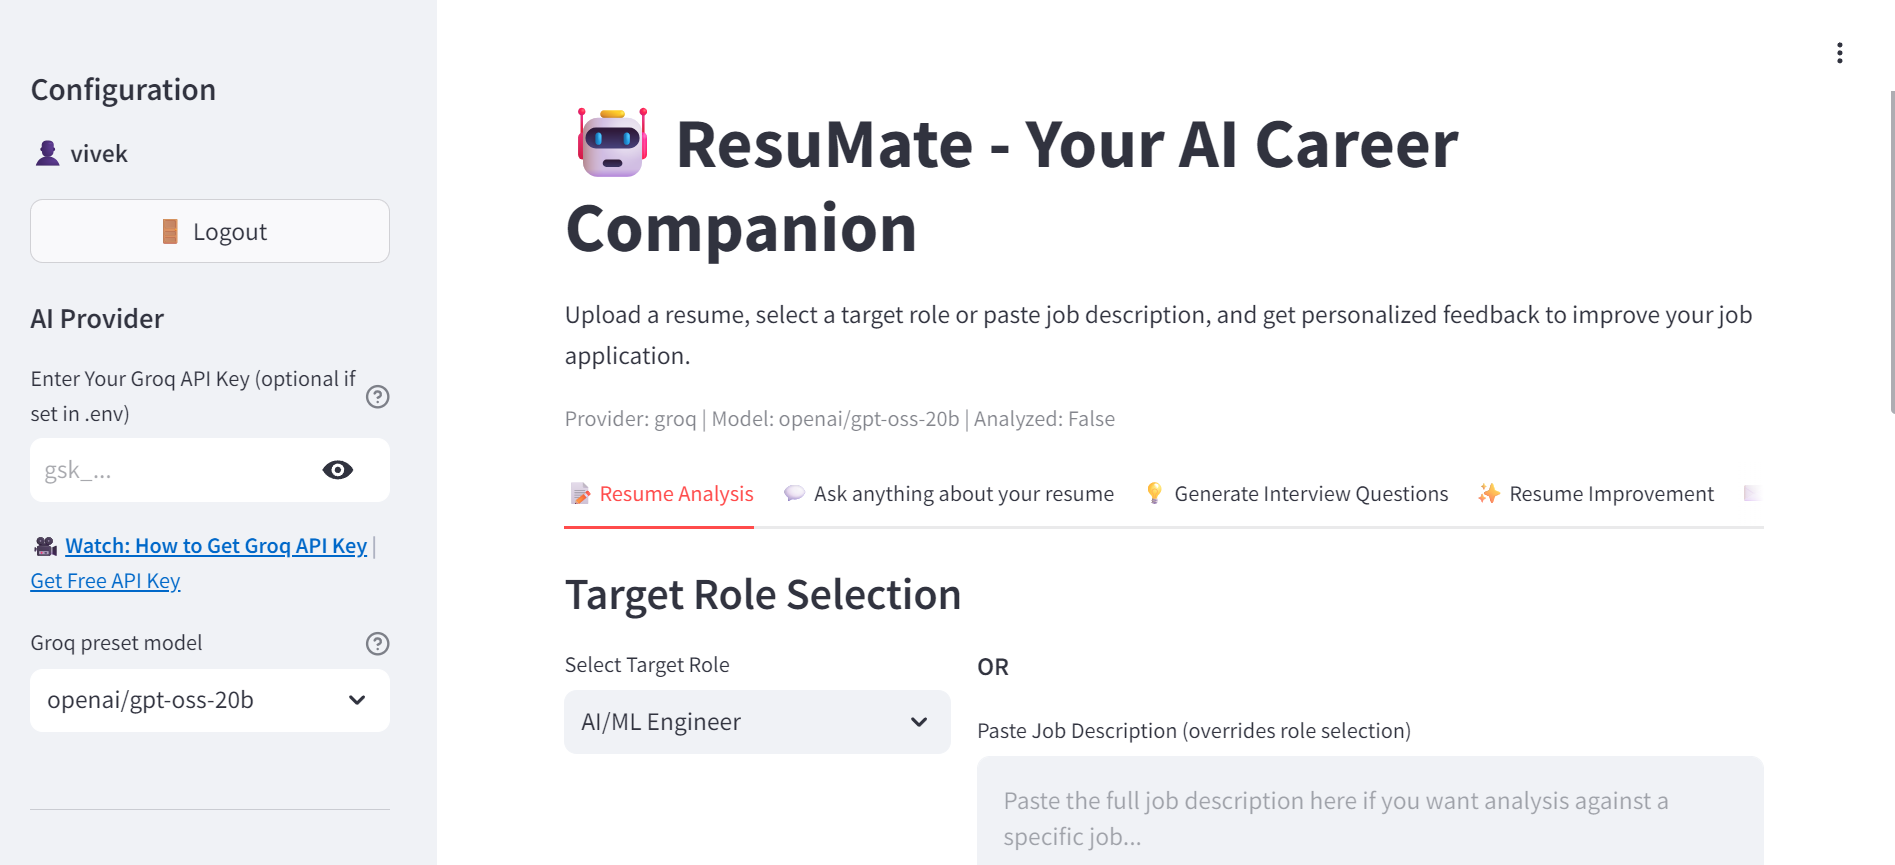Click the user avatar icon beside vivek
Viewport: 1895px width, 865px height.
tap(47, 153)
